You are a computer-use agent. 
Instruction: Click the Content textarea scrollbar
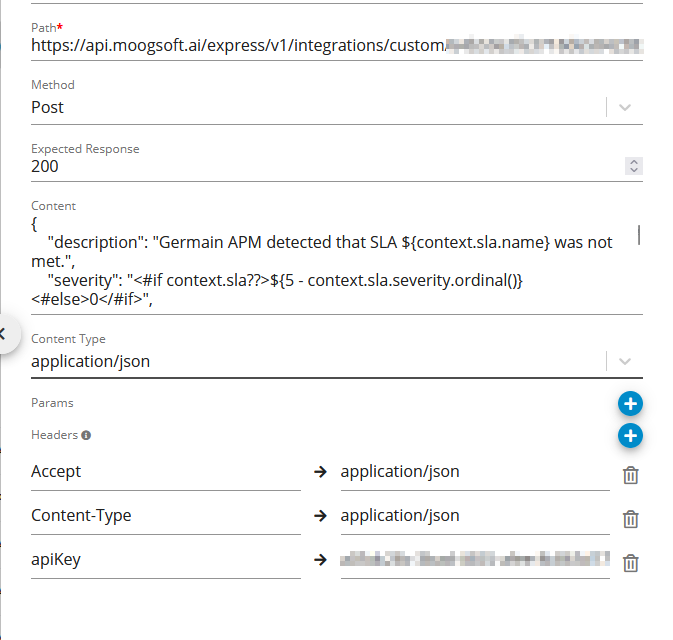[638, 236]
